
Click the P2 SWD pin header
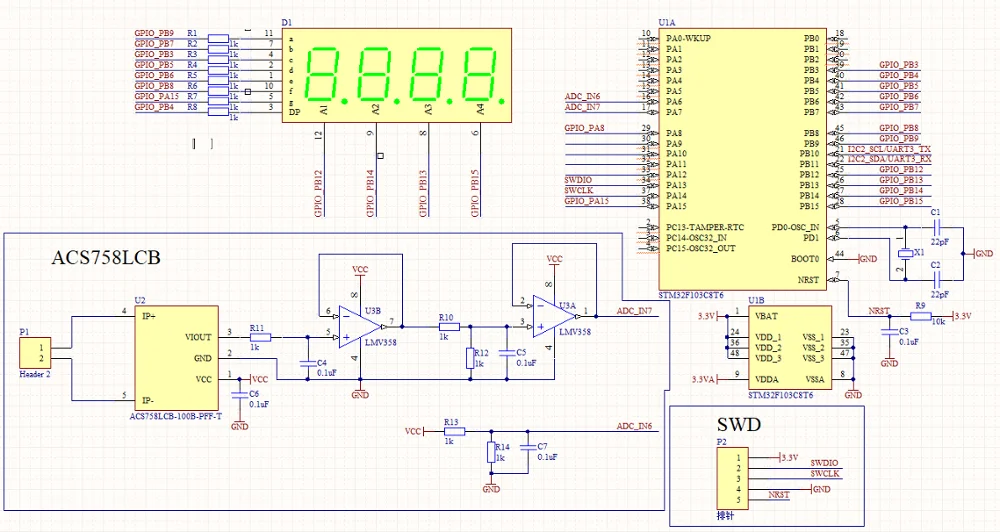tap(732, 478)
